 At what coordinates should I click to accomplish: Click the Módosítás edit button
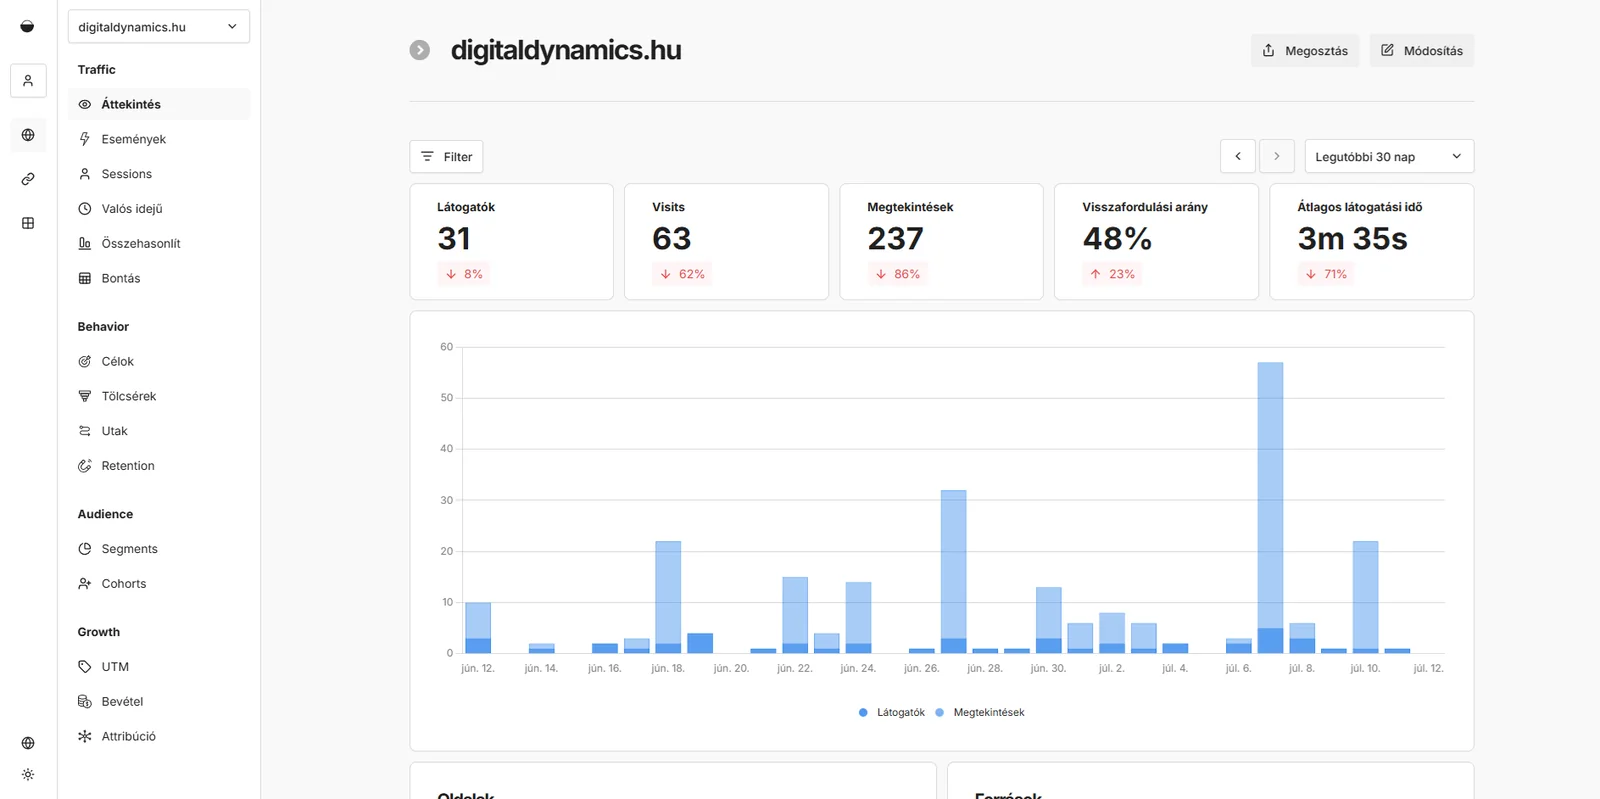click(1422, 51)
